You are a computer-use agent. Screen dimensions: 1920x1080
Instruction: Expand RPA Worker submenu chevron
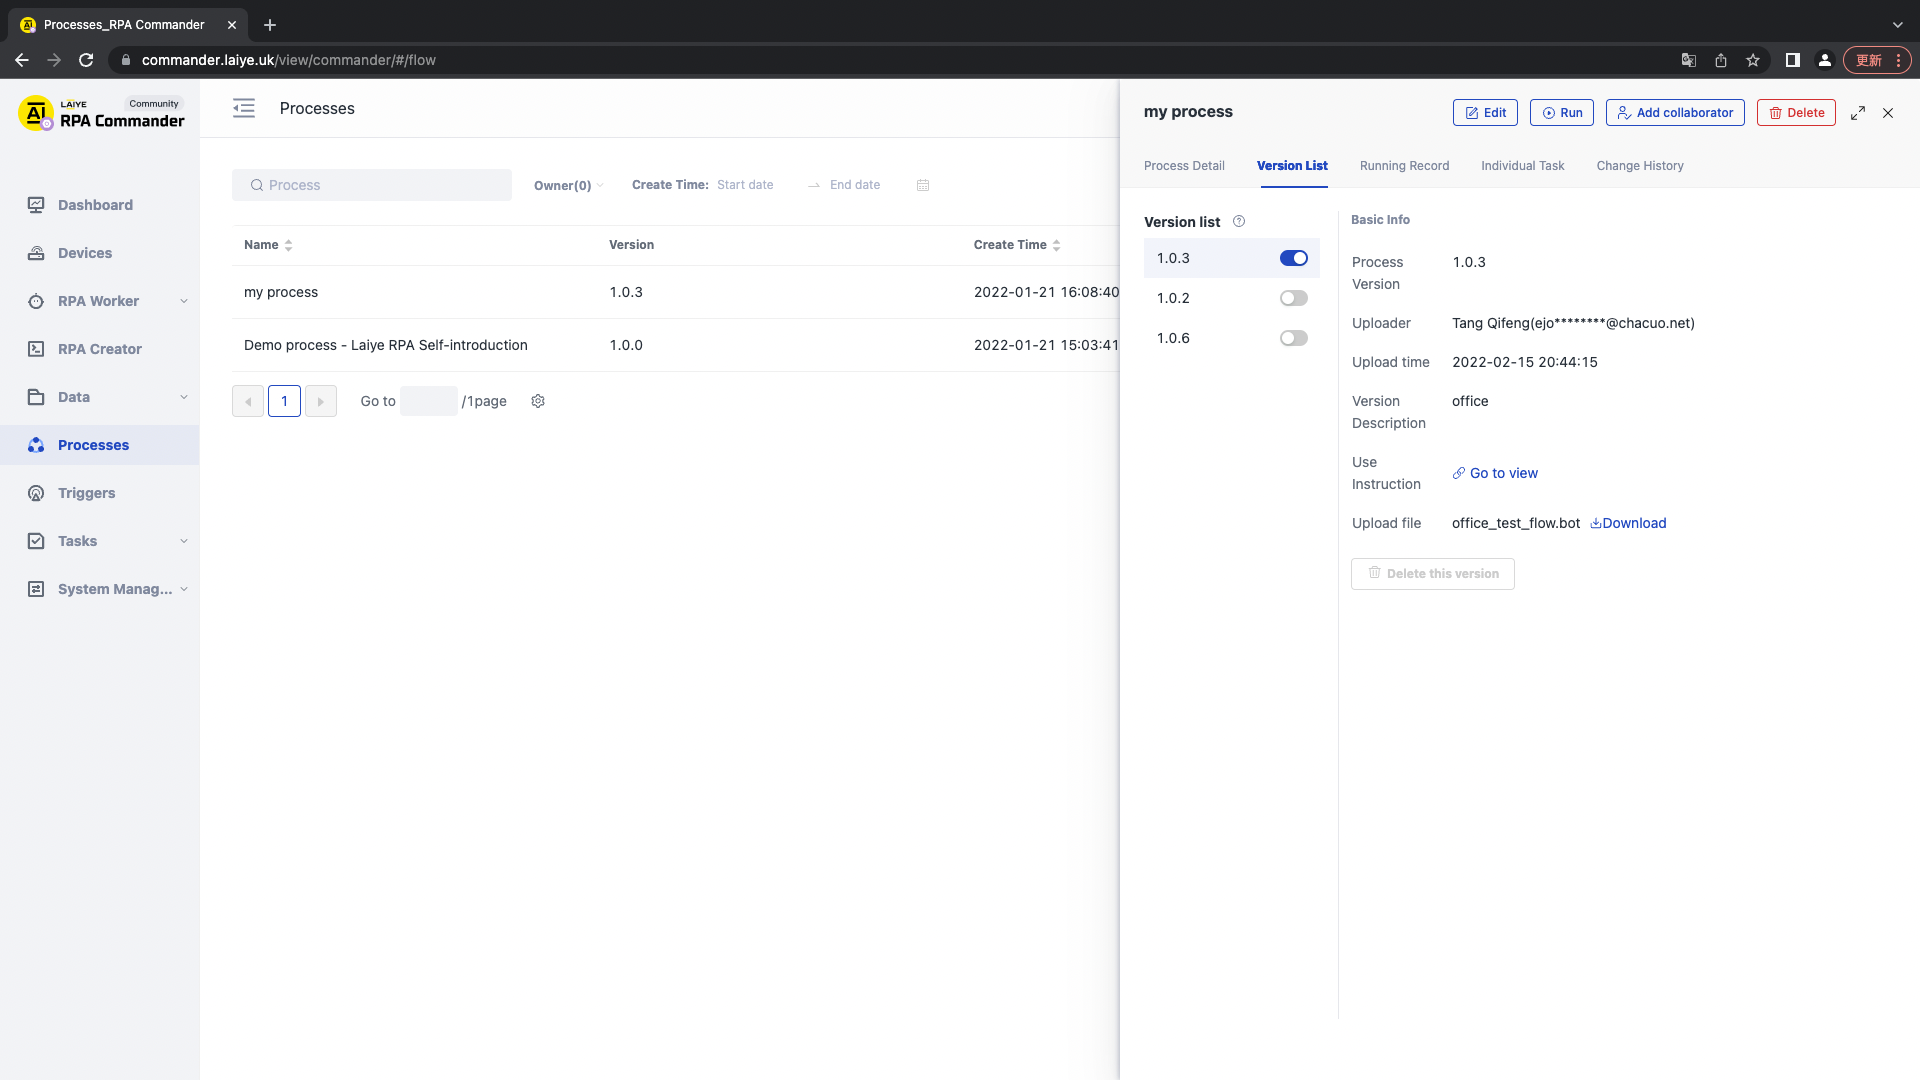(184, 301)
